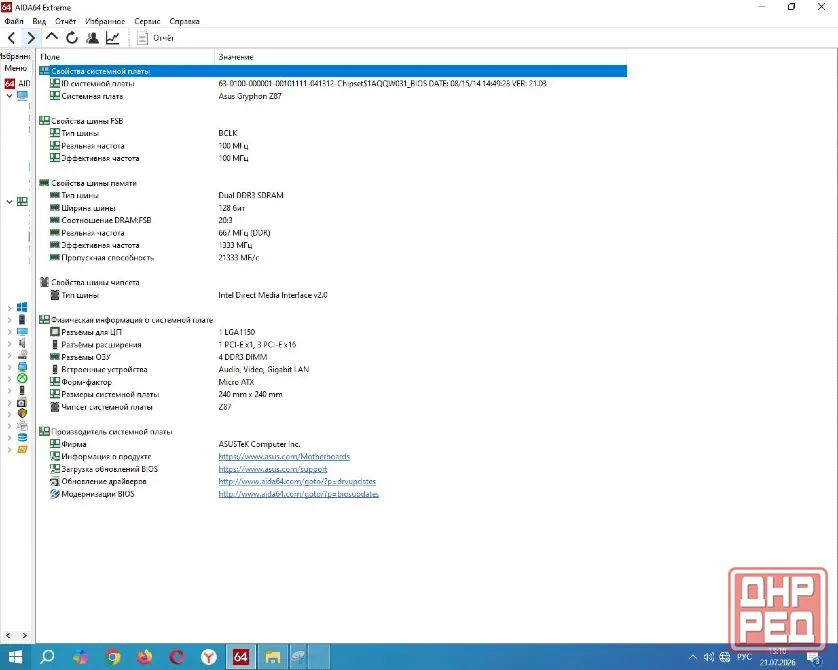Select the Свойства системной платы header row

pyautogui.click(x=332, y=71)
